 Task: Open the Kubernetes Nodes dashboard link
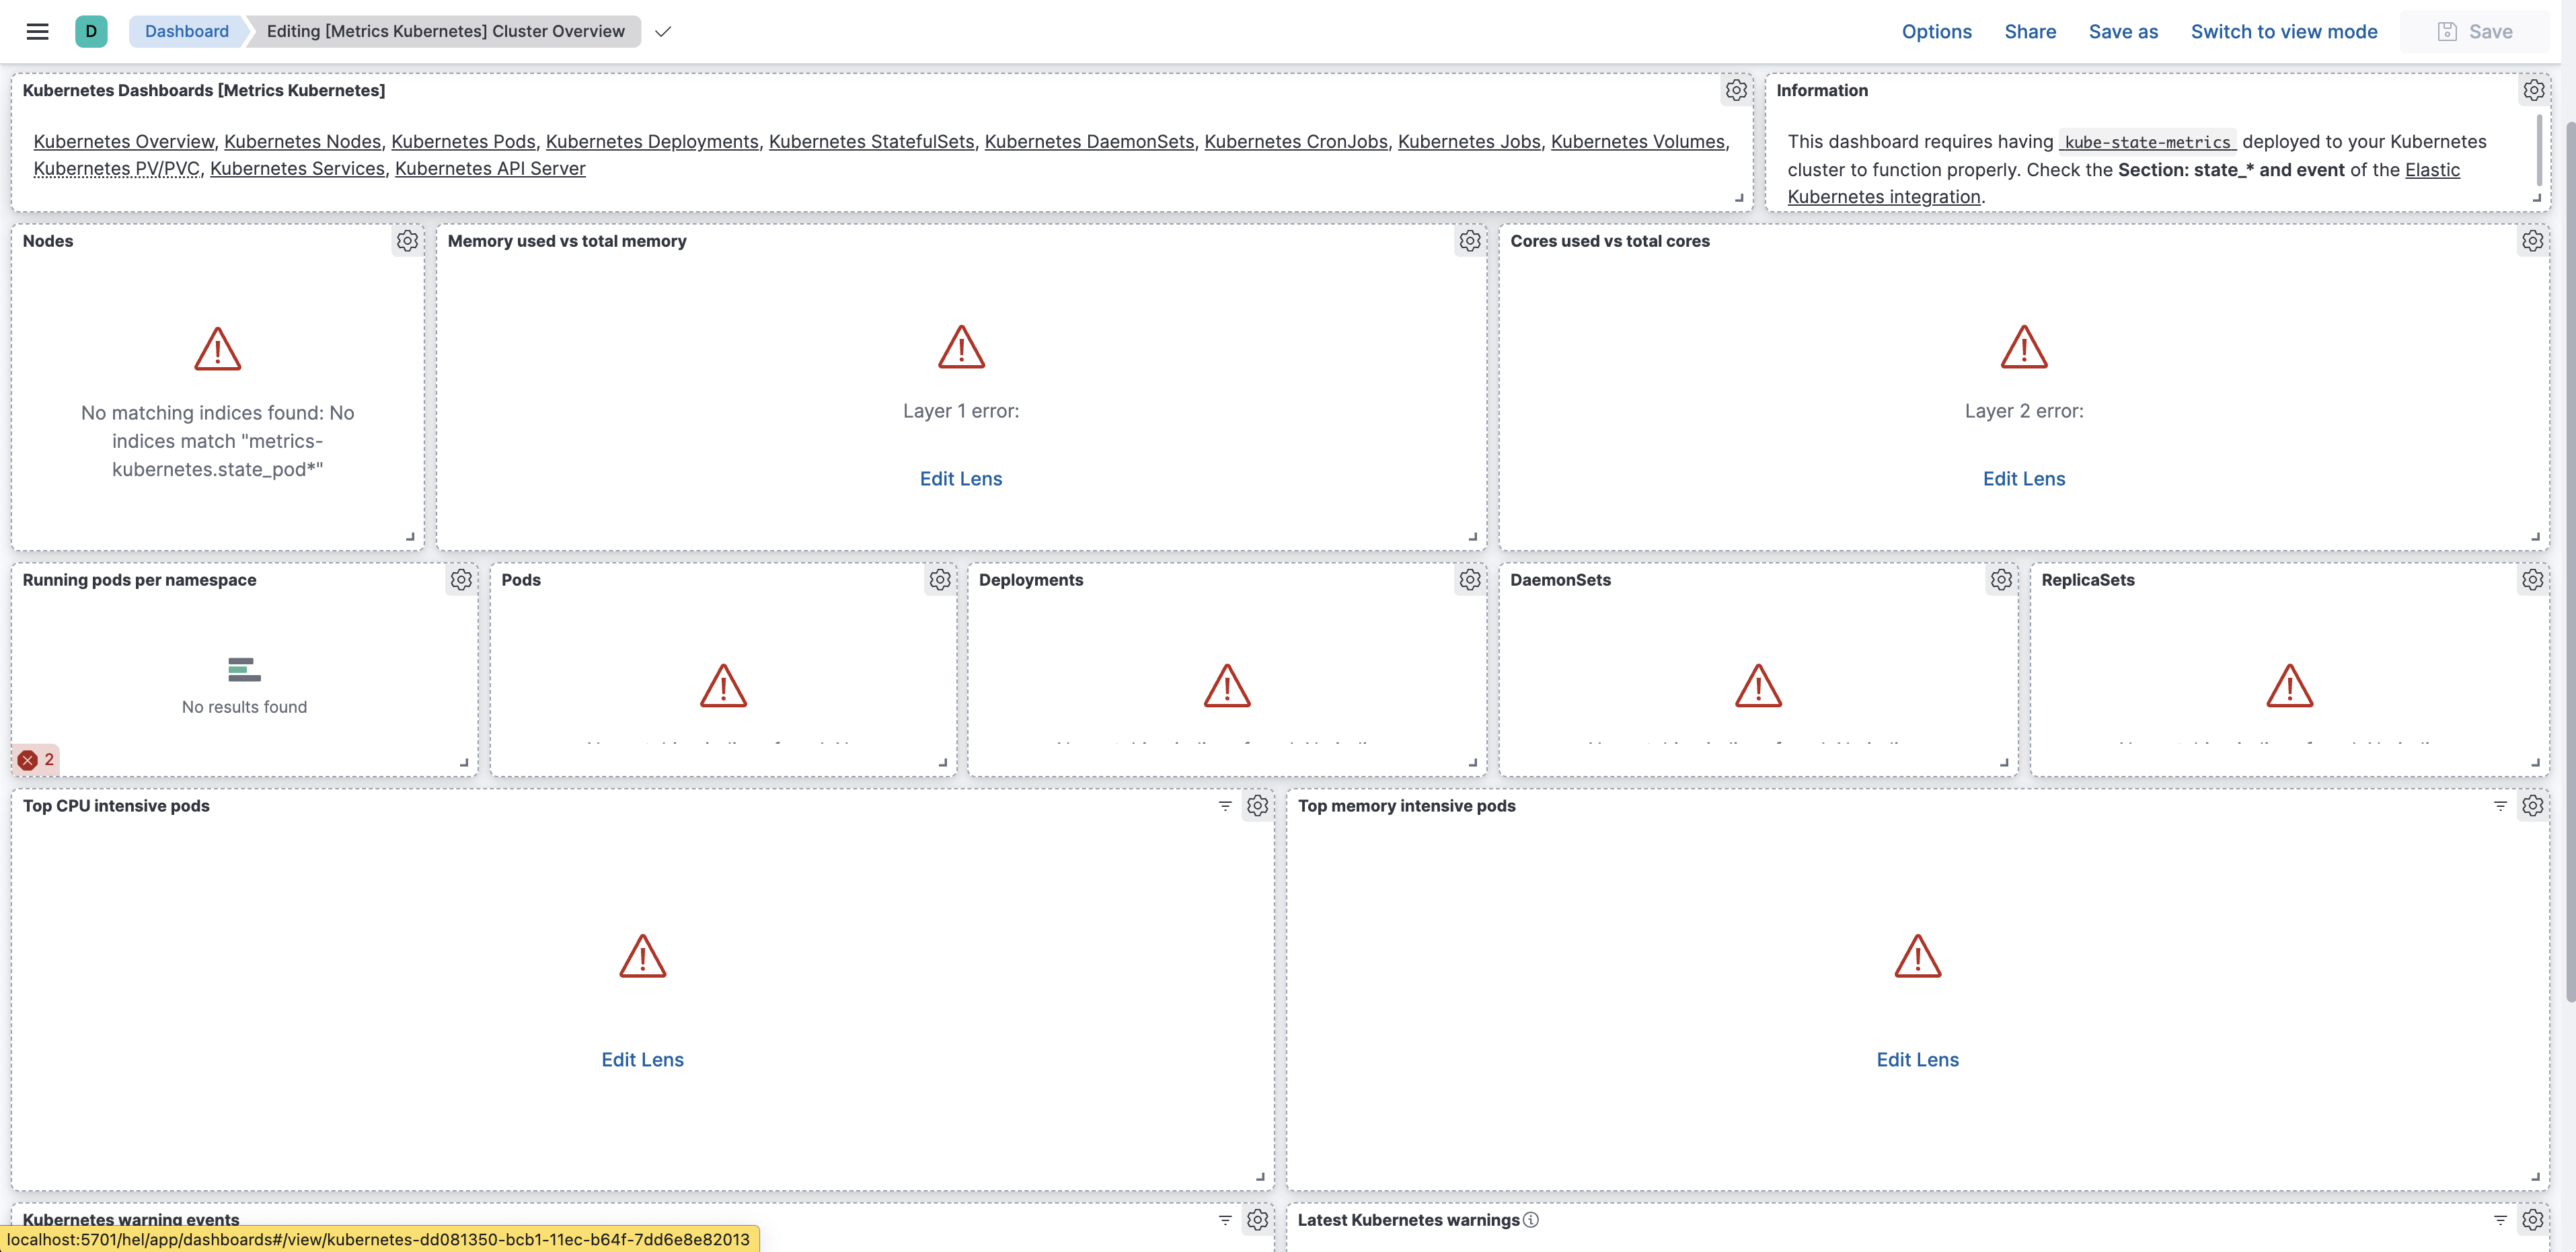coord(302,142)
